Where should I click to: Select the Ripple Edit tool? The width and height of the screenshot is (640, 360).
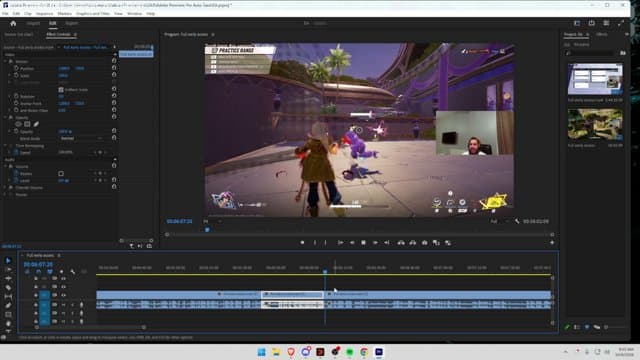pyautogui.click(x=8, y=278)
